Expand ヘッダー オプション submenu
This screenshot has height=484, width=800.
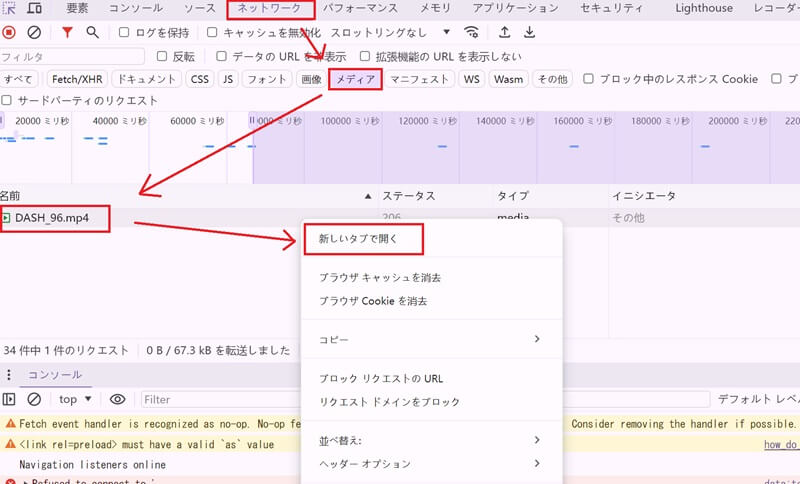pyautogui.click(x=537, y=464)
